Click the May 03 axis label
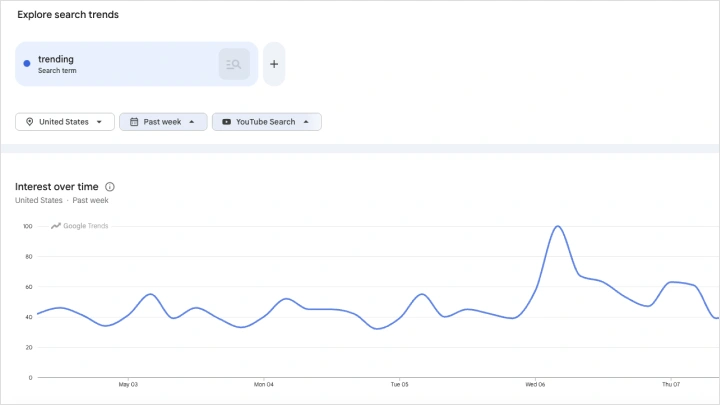 pyautogui.click(x=128, y=384)
